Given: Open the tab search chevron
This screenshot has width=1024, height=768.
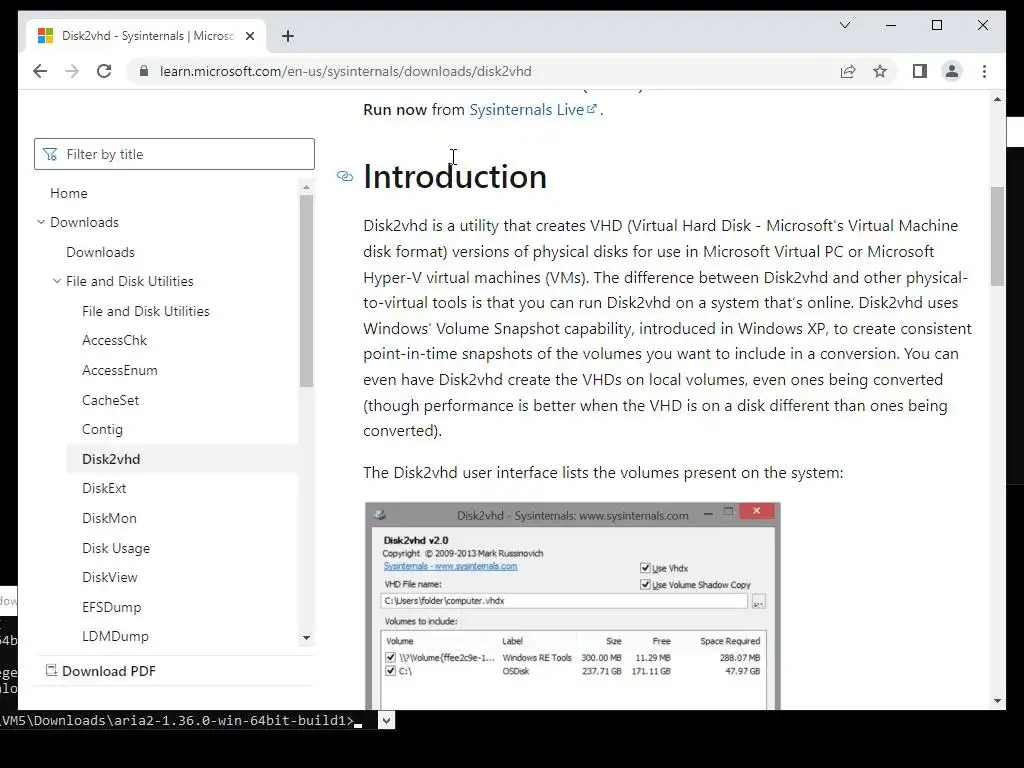Looking at the screenshot, I should 844,25.
